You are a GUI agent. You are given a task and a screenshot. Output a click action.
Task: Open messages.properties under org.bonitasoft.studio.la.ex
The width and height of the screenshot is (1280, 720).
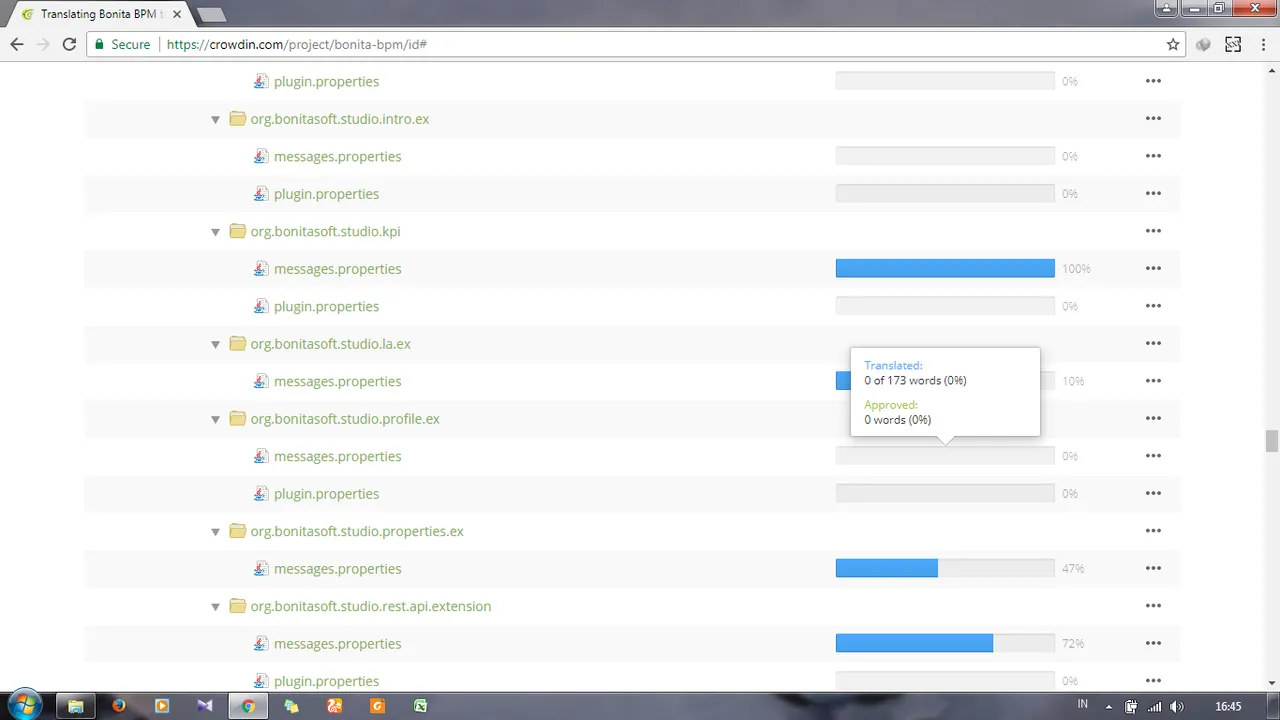(x=337, y=381)
